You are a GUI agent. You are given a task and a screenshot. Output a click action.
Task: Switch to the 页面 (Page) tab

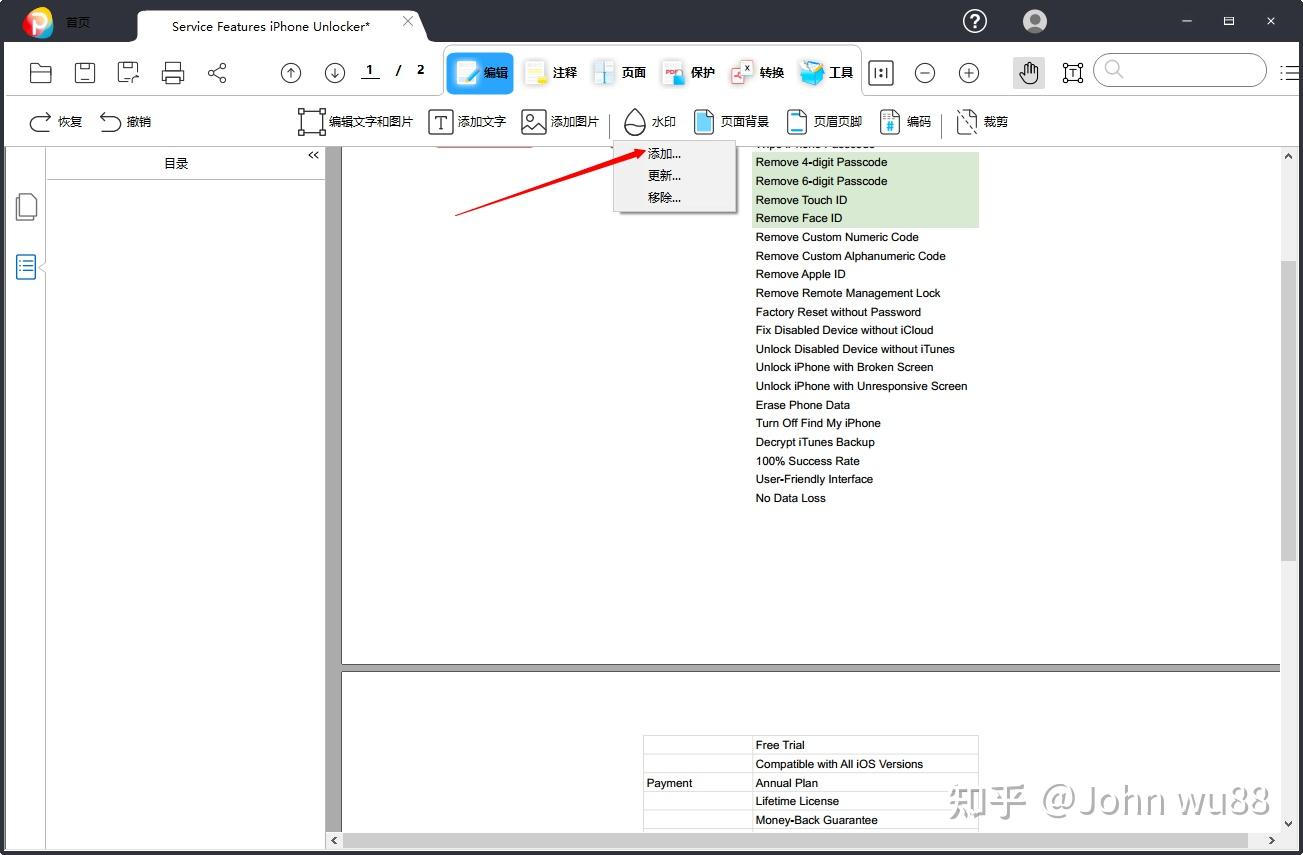(x=619, y=72)
